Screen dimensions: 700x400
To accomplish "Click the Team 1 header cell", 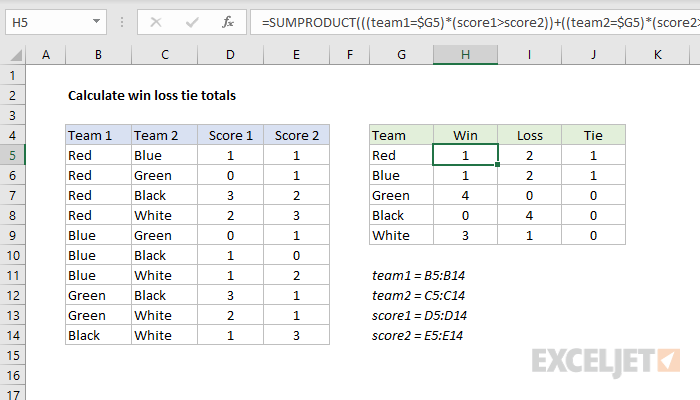I will click(97, 135).
